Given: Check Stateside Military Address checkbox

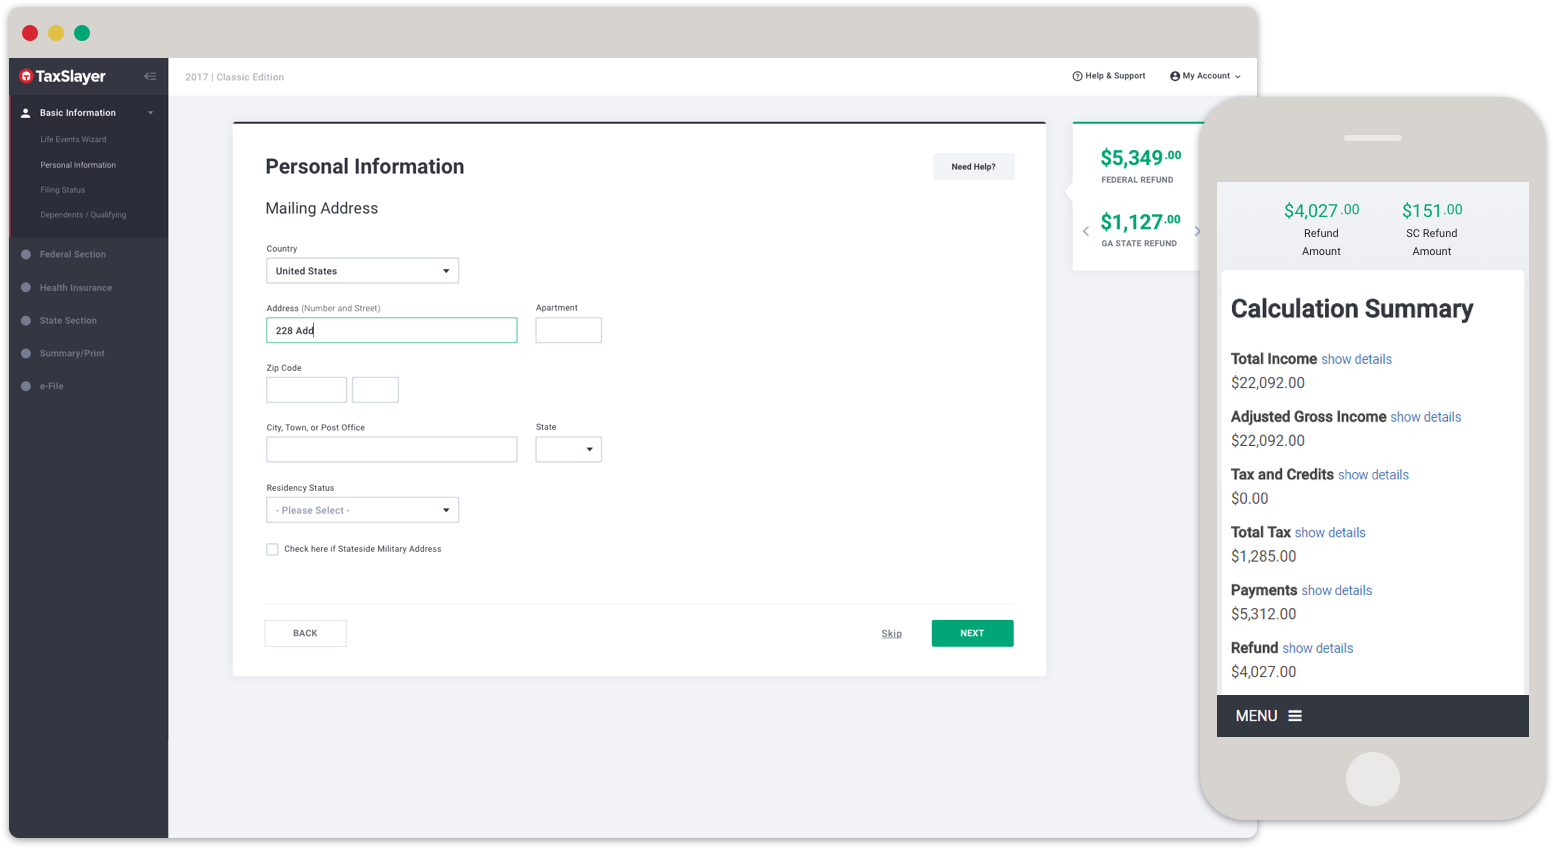Looking at the screenshot, I should pos(272,549).
